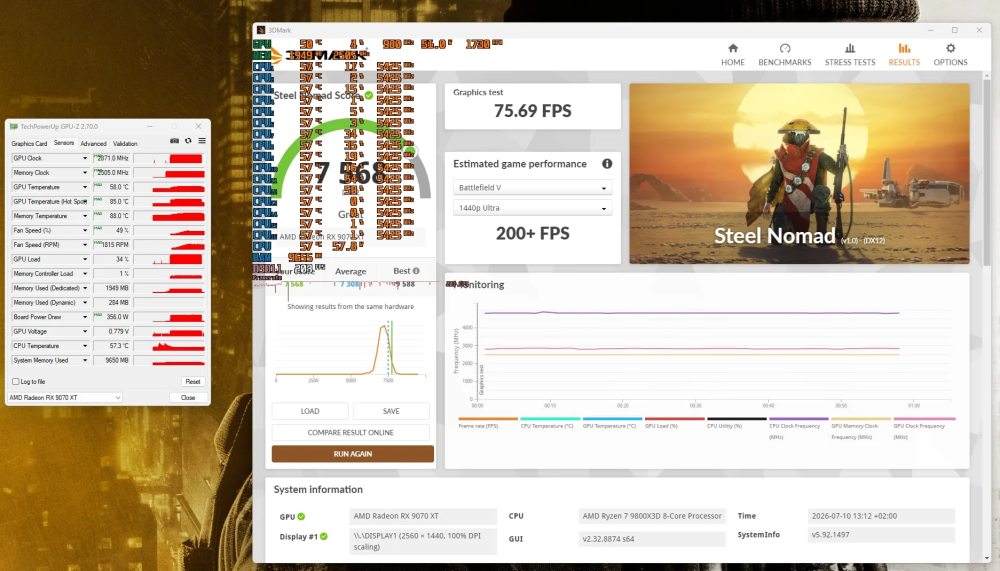Open the AMD Radeon RX 9070 XT selector
This screenshot has height=571, width=1000.
pyautogui.click(x=64, y=397)
